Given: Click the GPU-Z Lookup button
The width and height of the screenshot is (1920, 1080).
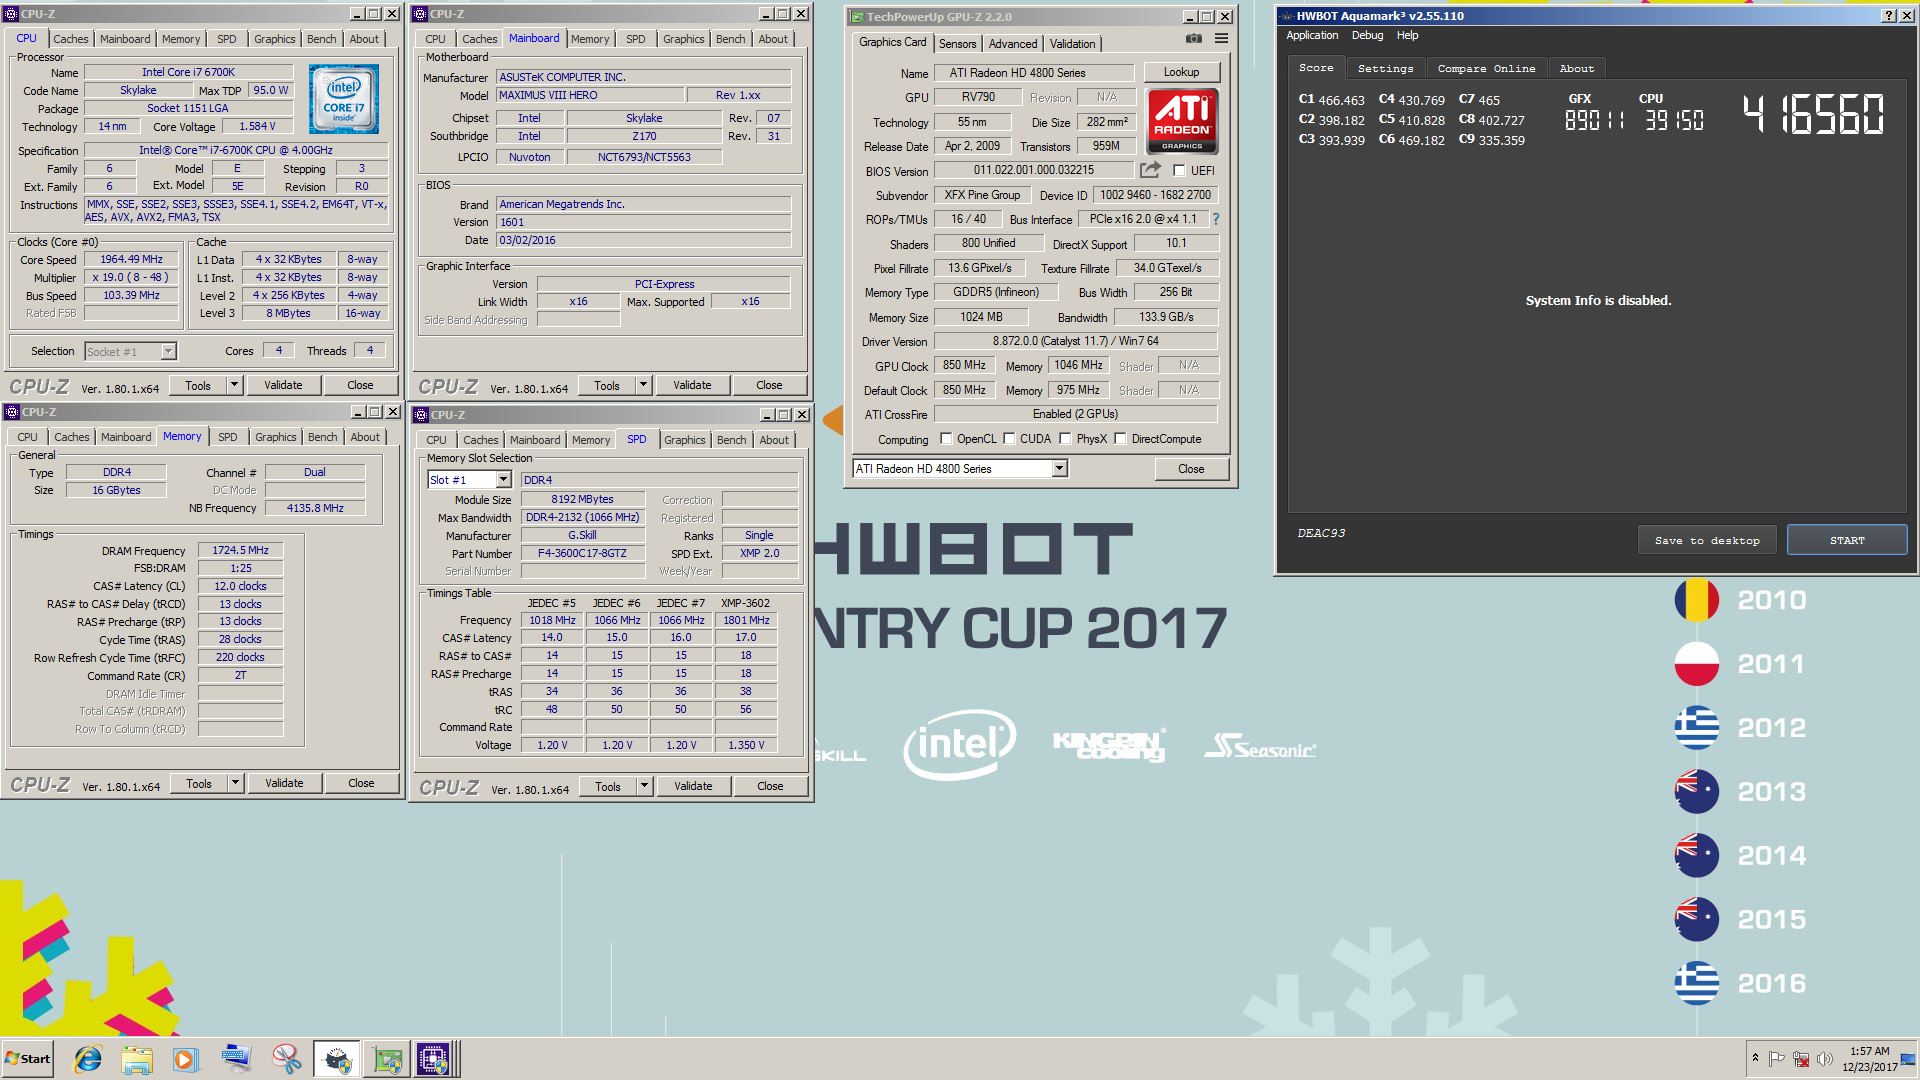Looking at the screenshot, I should coord(1181,72).
